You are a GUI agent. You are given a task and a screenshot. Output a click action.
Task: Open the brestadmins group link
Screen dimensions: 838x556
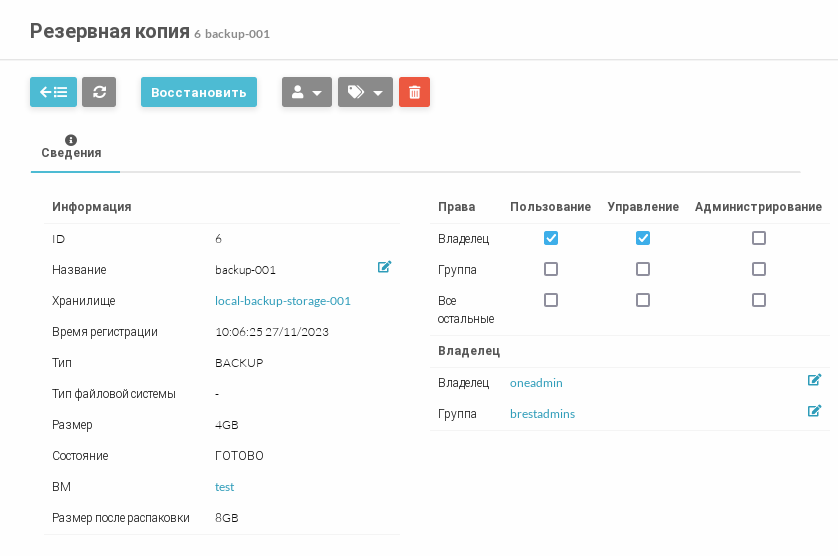[x=542, y=414]
